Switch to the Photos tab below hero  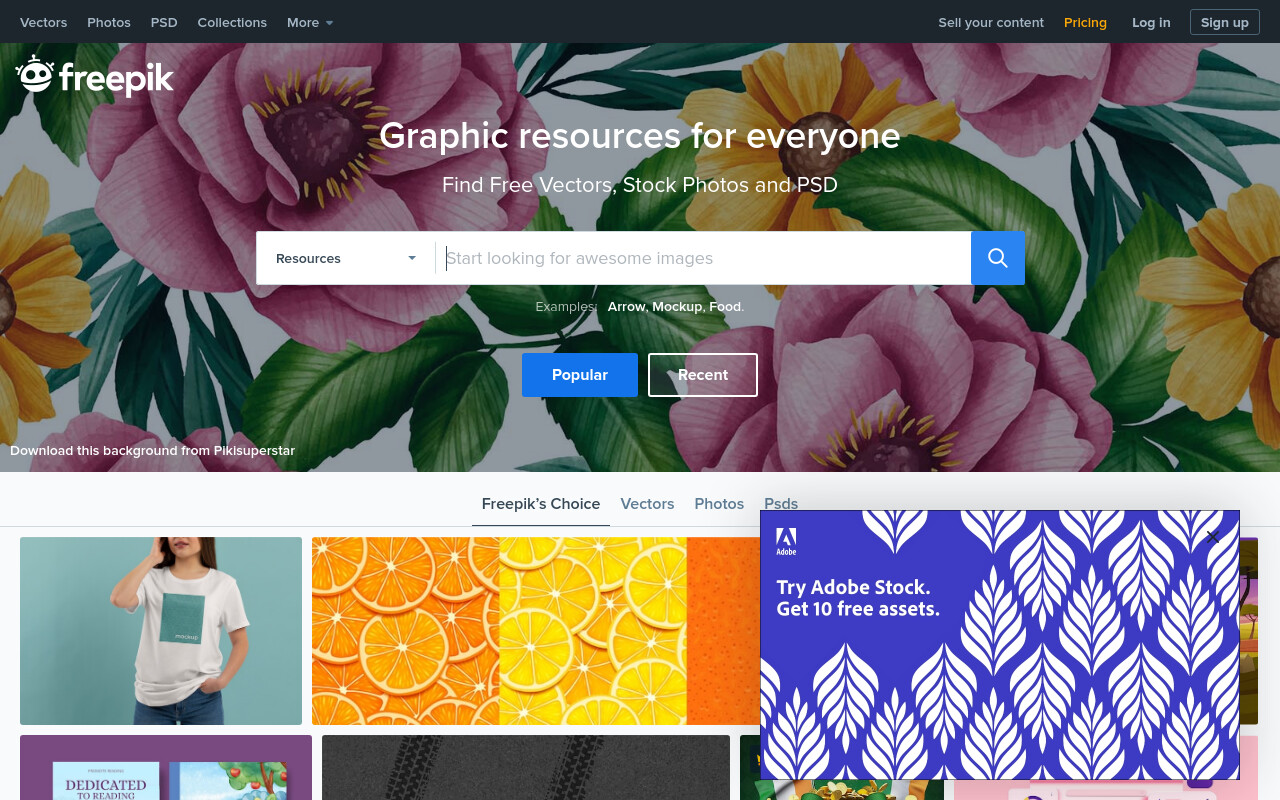click(x=719, y=504)
